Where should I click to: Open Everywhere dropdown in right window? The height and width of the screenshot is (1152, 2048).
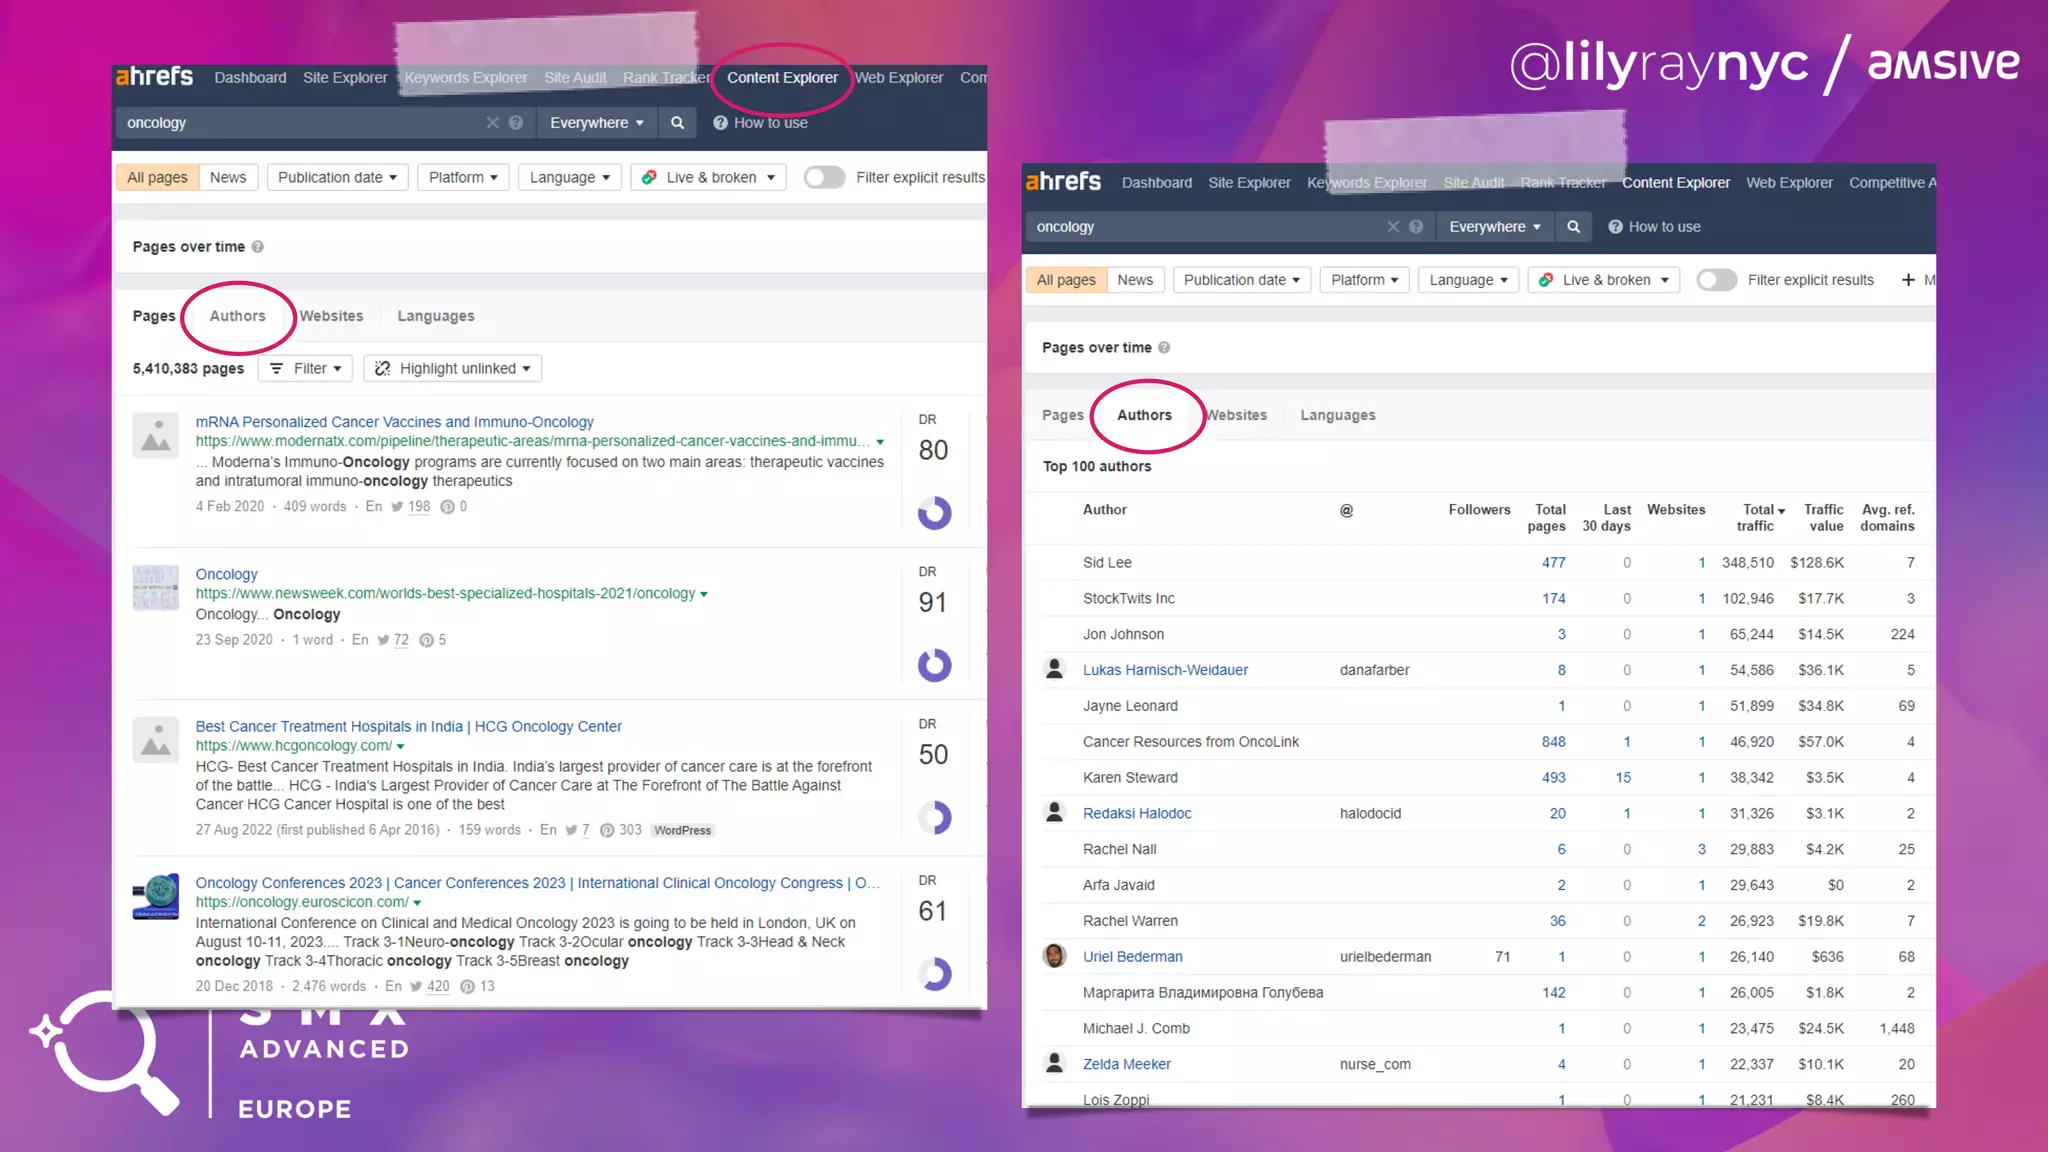[x=1494, y=227]
